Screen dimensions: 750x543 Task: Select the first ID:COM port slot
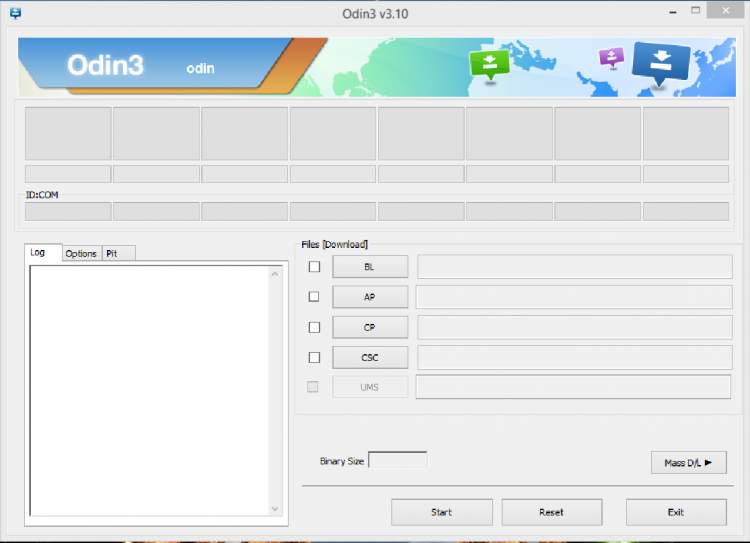(68, 211)
